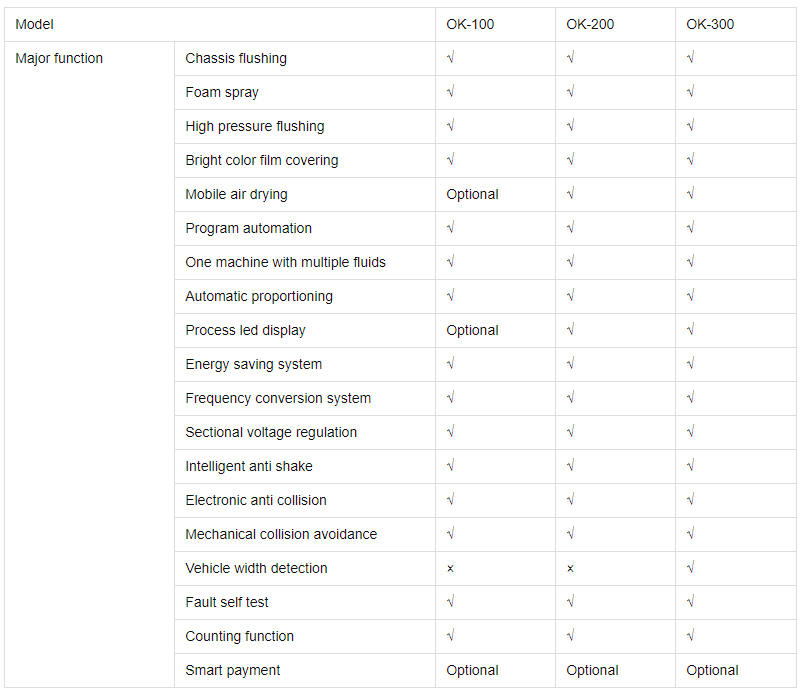Click the OK-100 check mark for Chassis flushing
The width and height of the screenshot is (802, 693).
(451, 58)
